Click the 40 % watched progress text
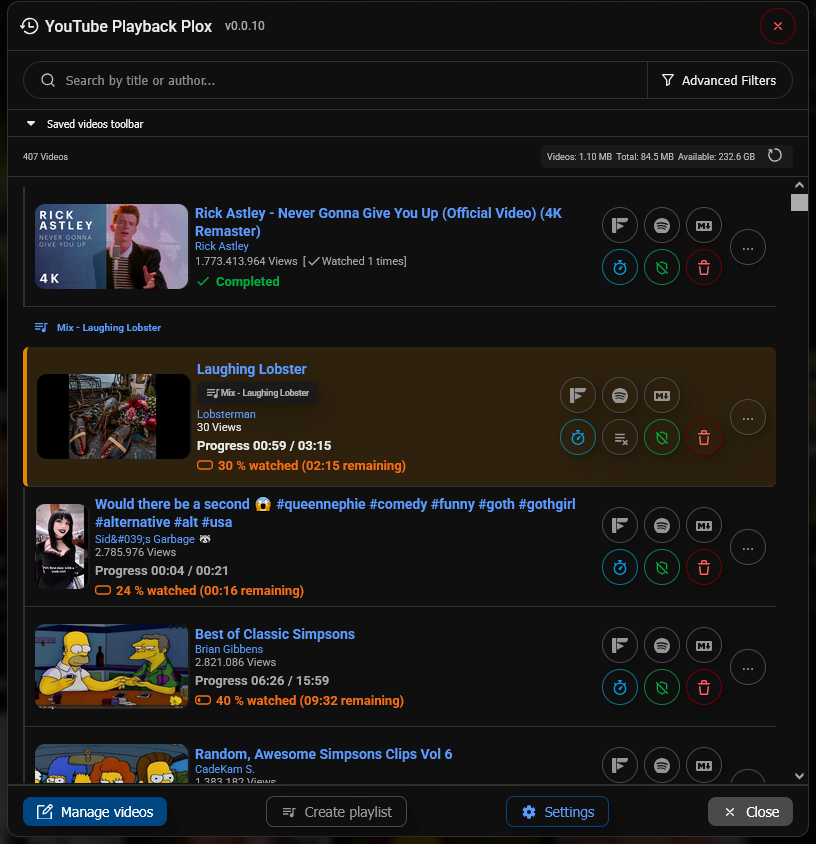The height and width of the screenshot is (844, 816). point(309,700)
